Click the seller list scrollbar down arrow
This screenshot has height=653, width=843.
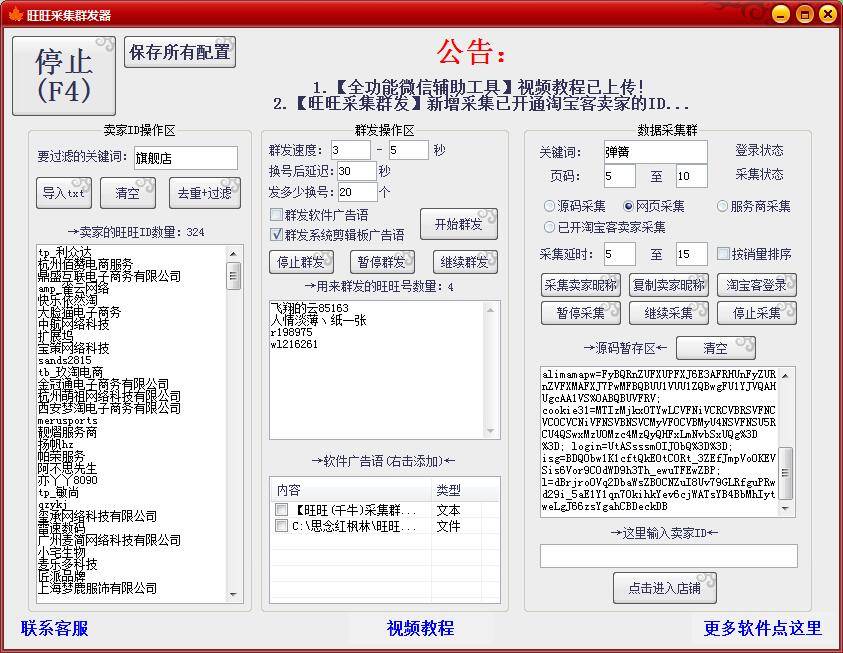233,594
